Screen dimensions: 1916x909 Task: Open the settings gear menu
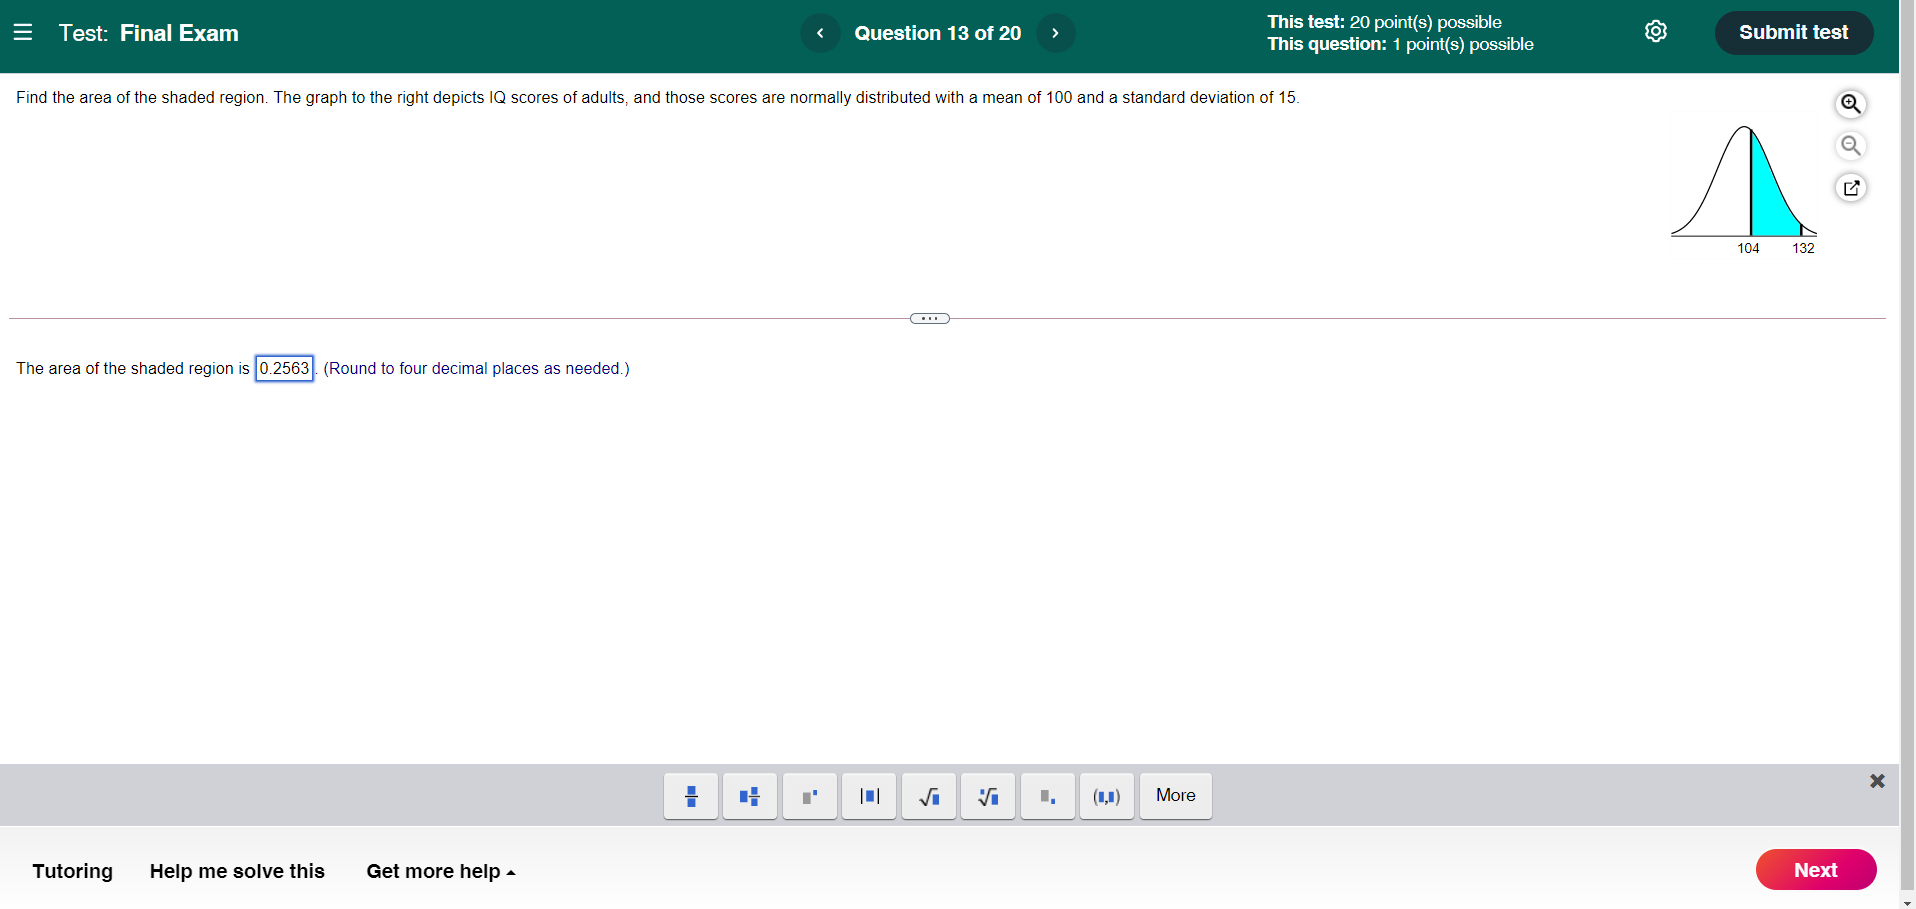1656,31
